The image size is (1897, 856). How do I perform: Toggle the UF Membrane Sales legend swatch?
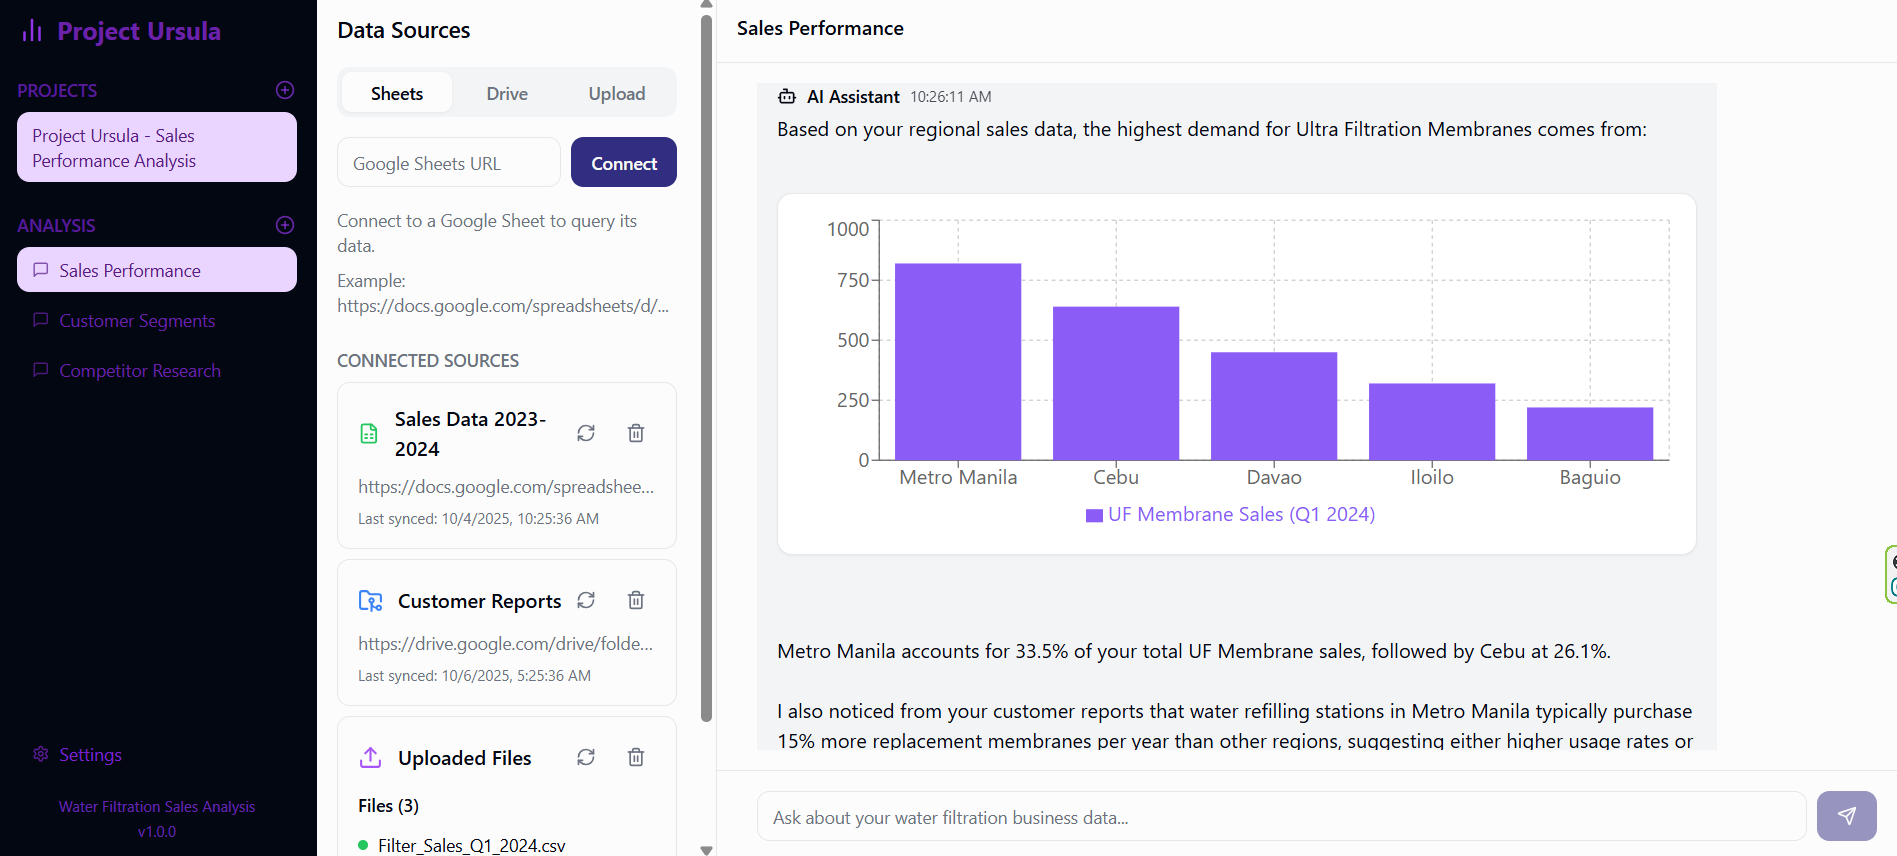point(1095,515)
